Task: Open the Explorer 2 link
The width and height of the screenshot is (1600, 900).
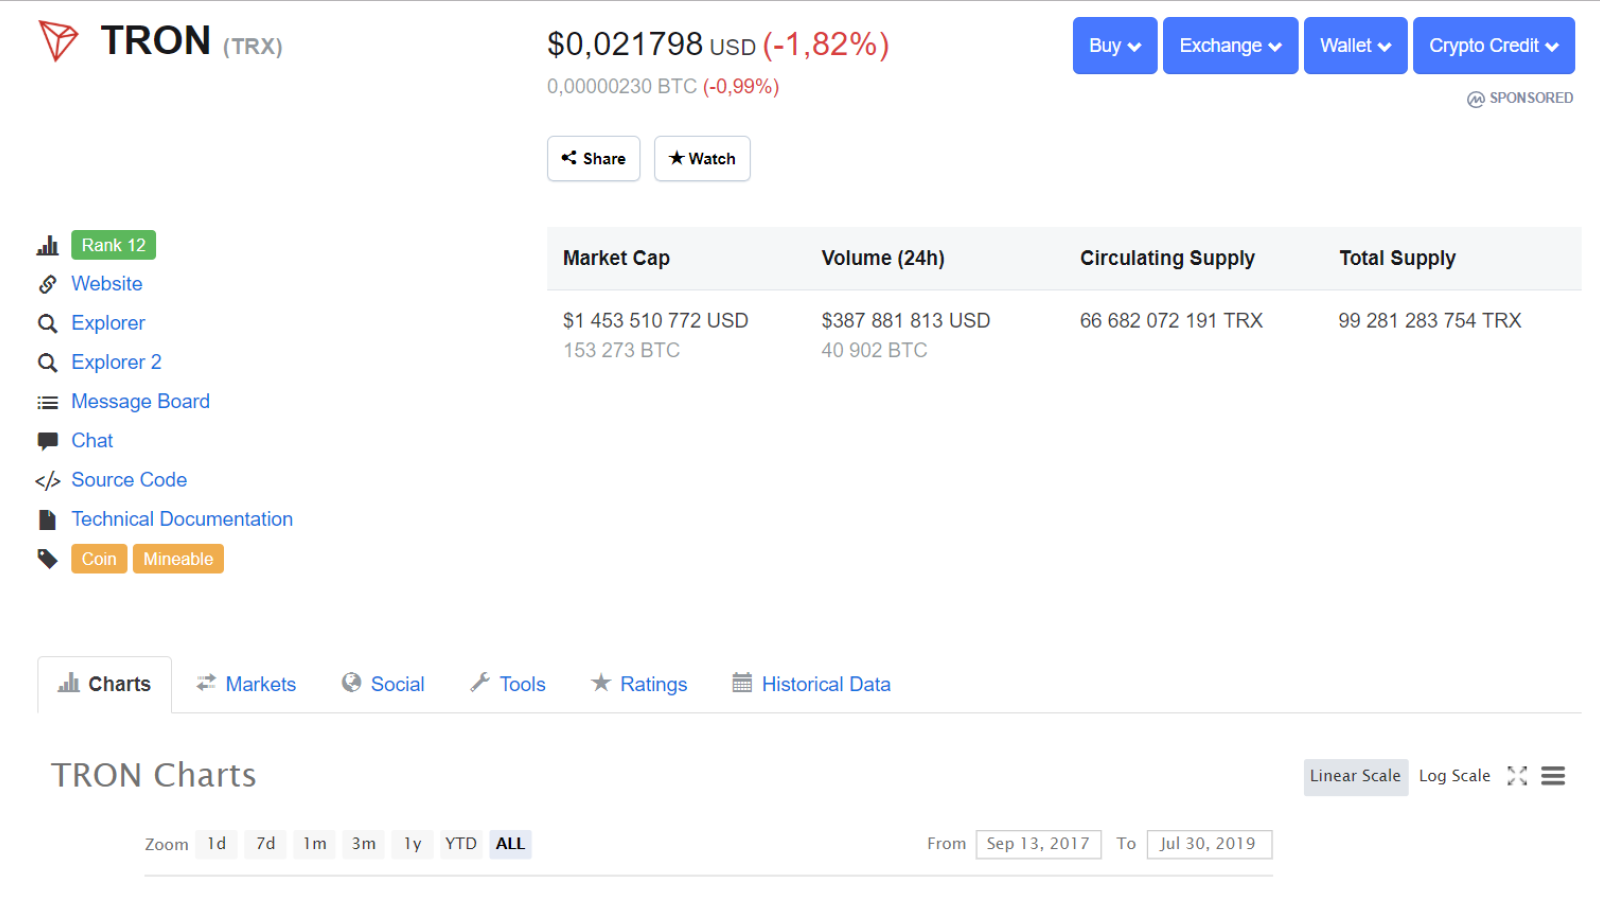Action: pyautogui.click(x=116, y=362)
